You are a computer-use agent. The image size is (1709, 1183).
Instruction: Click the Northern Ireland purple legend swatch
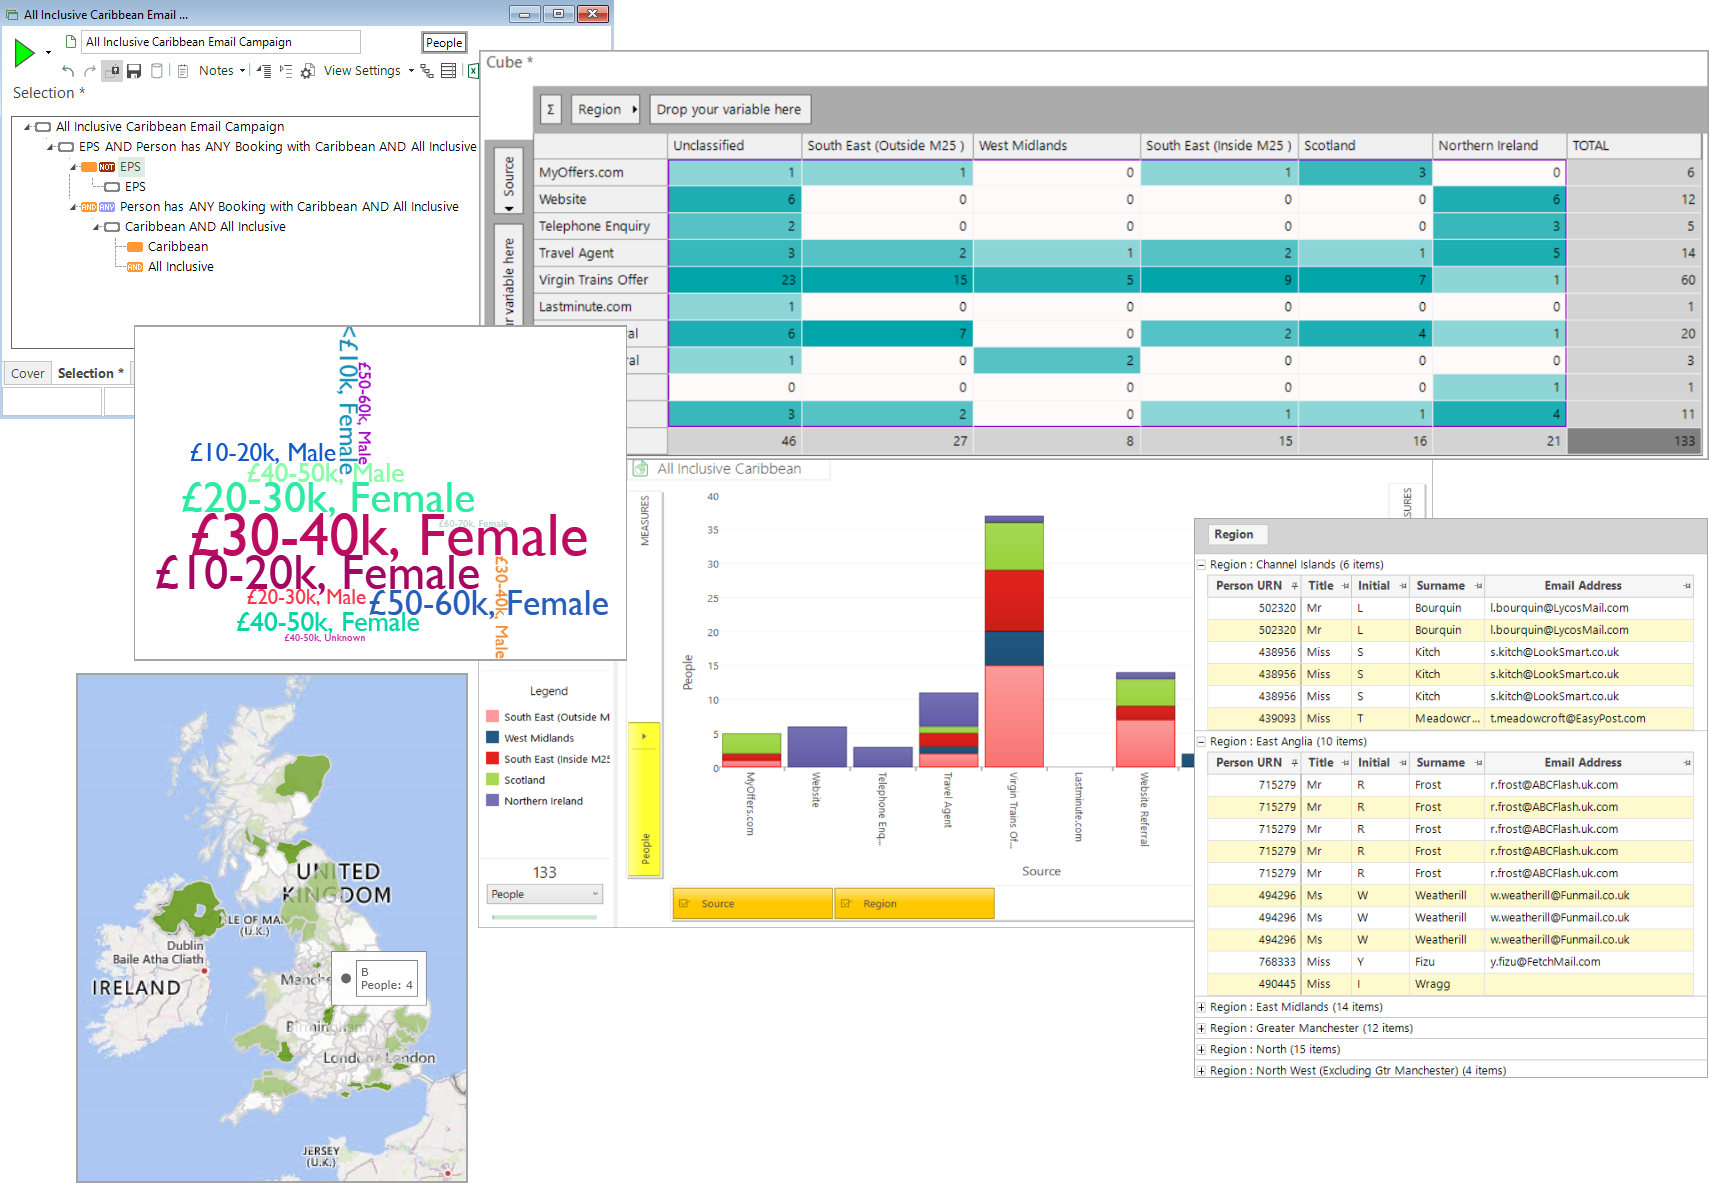pos(492,800)
